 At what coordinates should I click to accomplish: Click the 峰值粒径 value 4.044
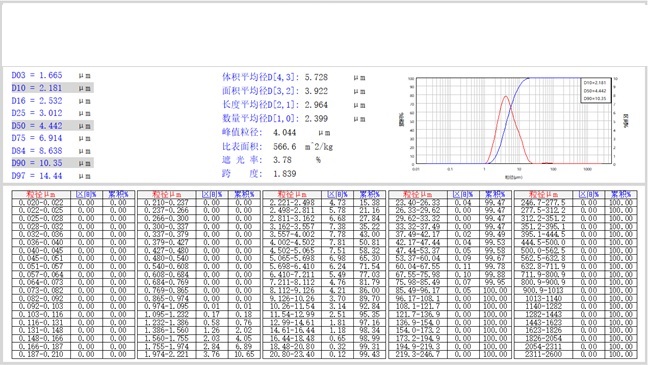284,133
